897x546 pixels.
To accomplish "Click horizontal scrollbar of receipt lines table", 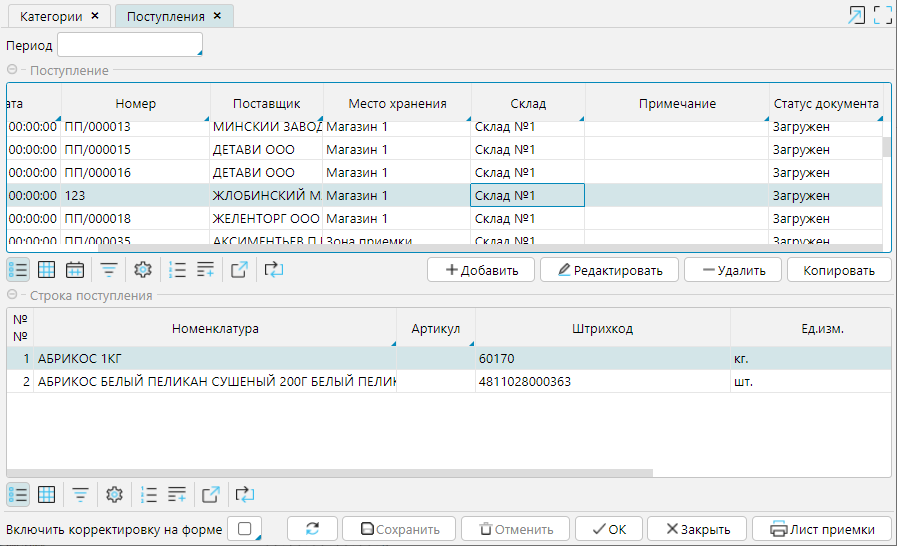I will 330,473.
